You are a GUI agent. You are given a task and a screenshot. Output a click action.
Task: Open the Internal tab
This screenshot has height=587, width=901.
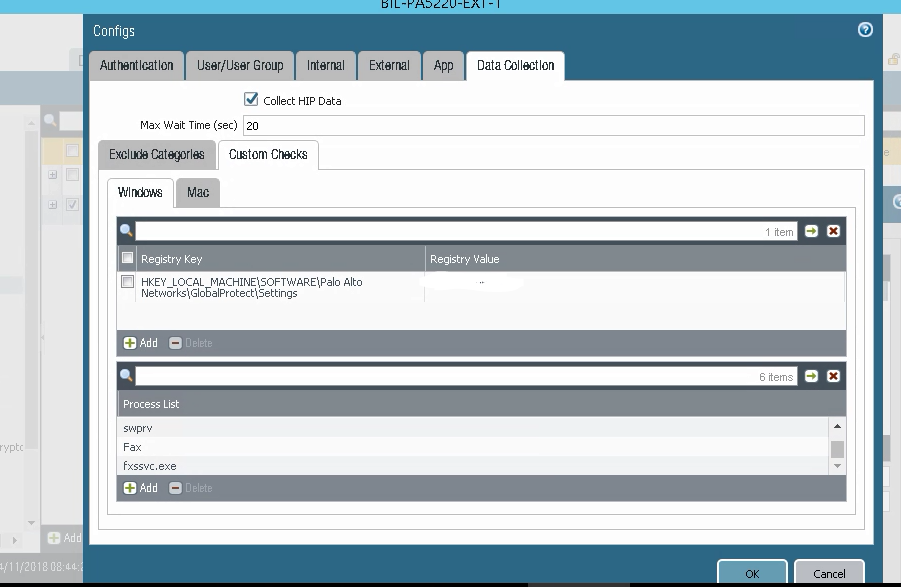[326, 65]
